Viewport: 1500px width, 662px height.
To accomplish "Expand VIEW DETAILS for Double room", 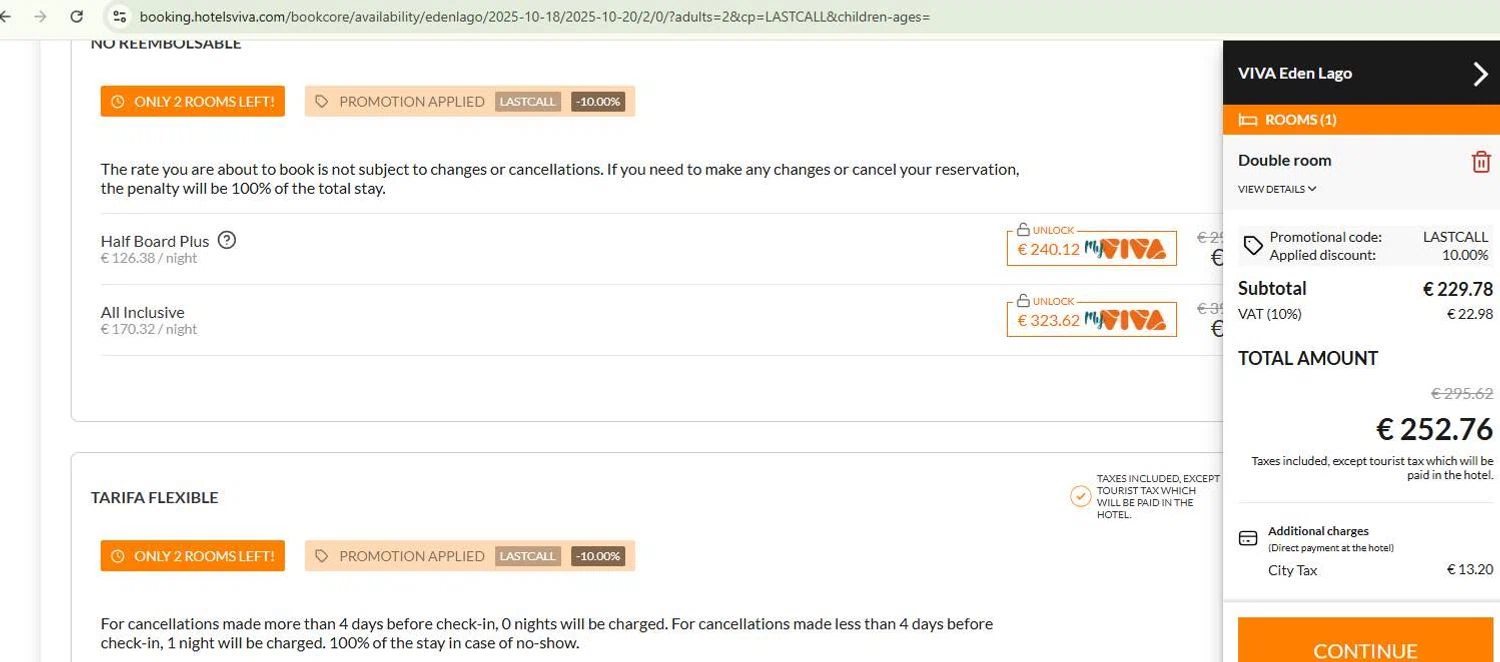I will (x=1277, y=189).
